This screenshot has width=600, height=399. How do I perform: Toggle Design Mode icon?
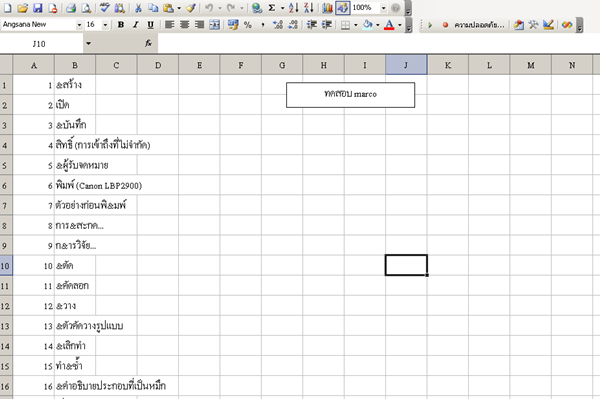coord(548,25)
